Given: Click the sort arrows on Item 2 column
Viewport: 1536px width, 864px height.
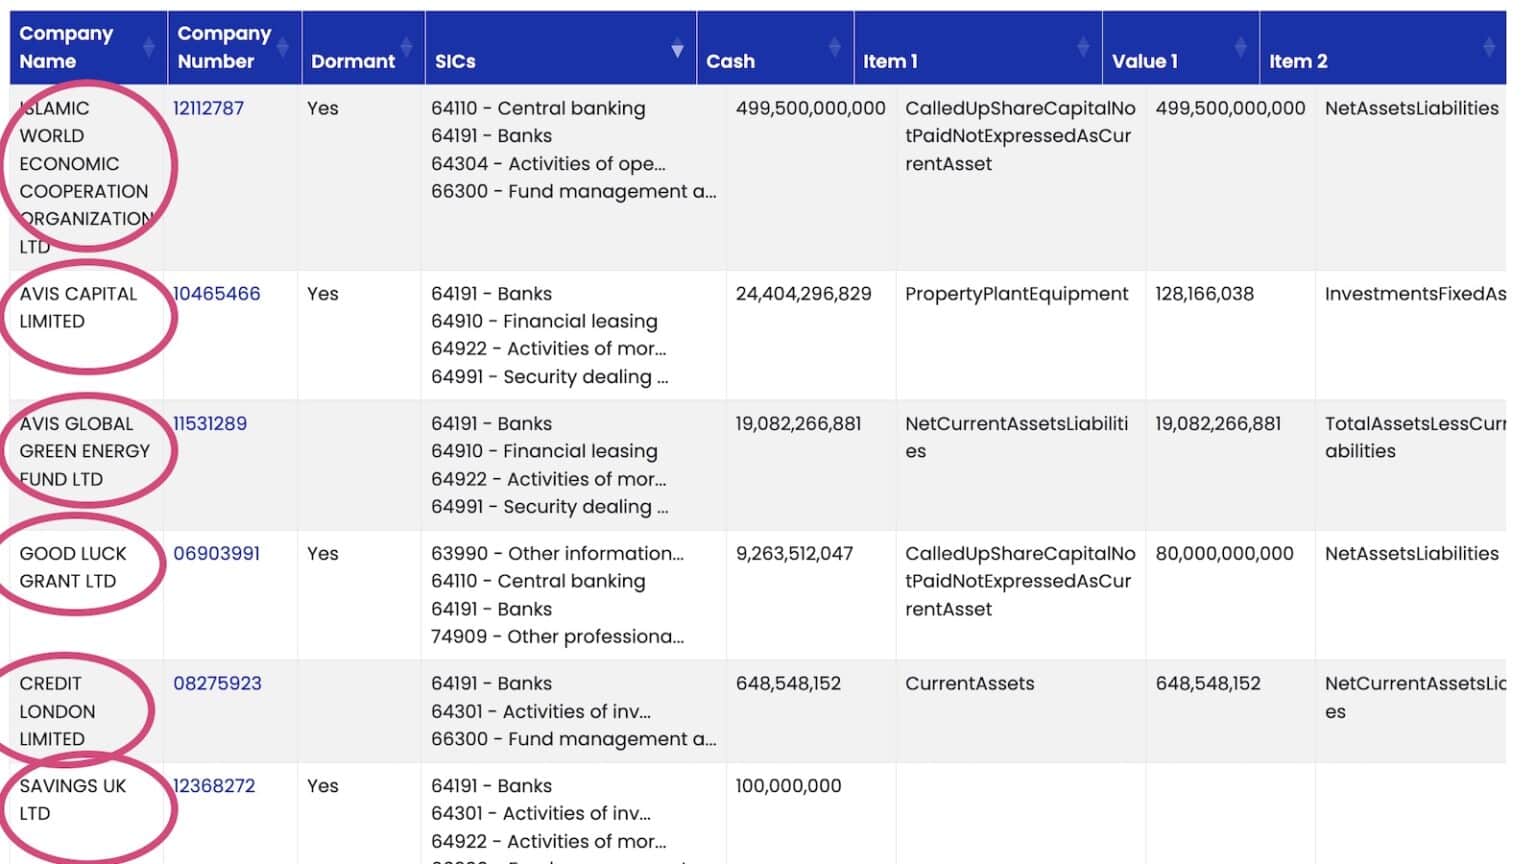Looking at the screenshot, I should coord(1489,46).
